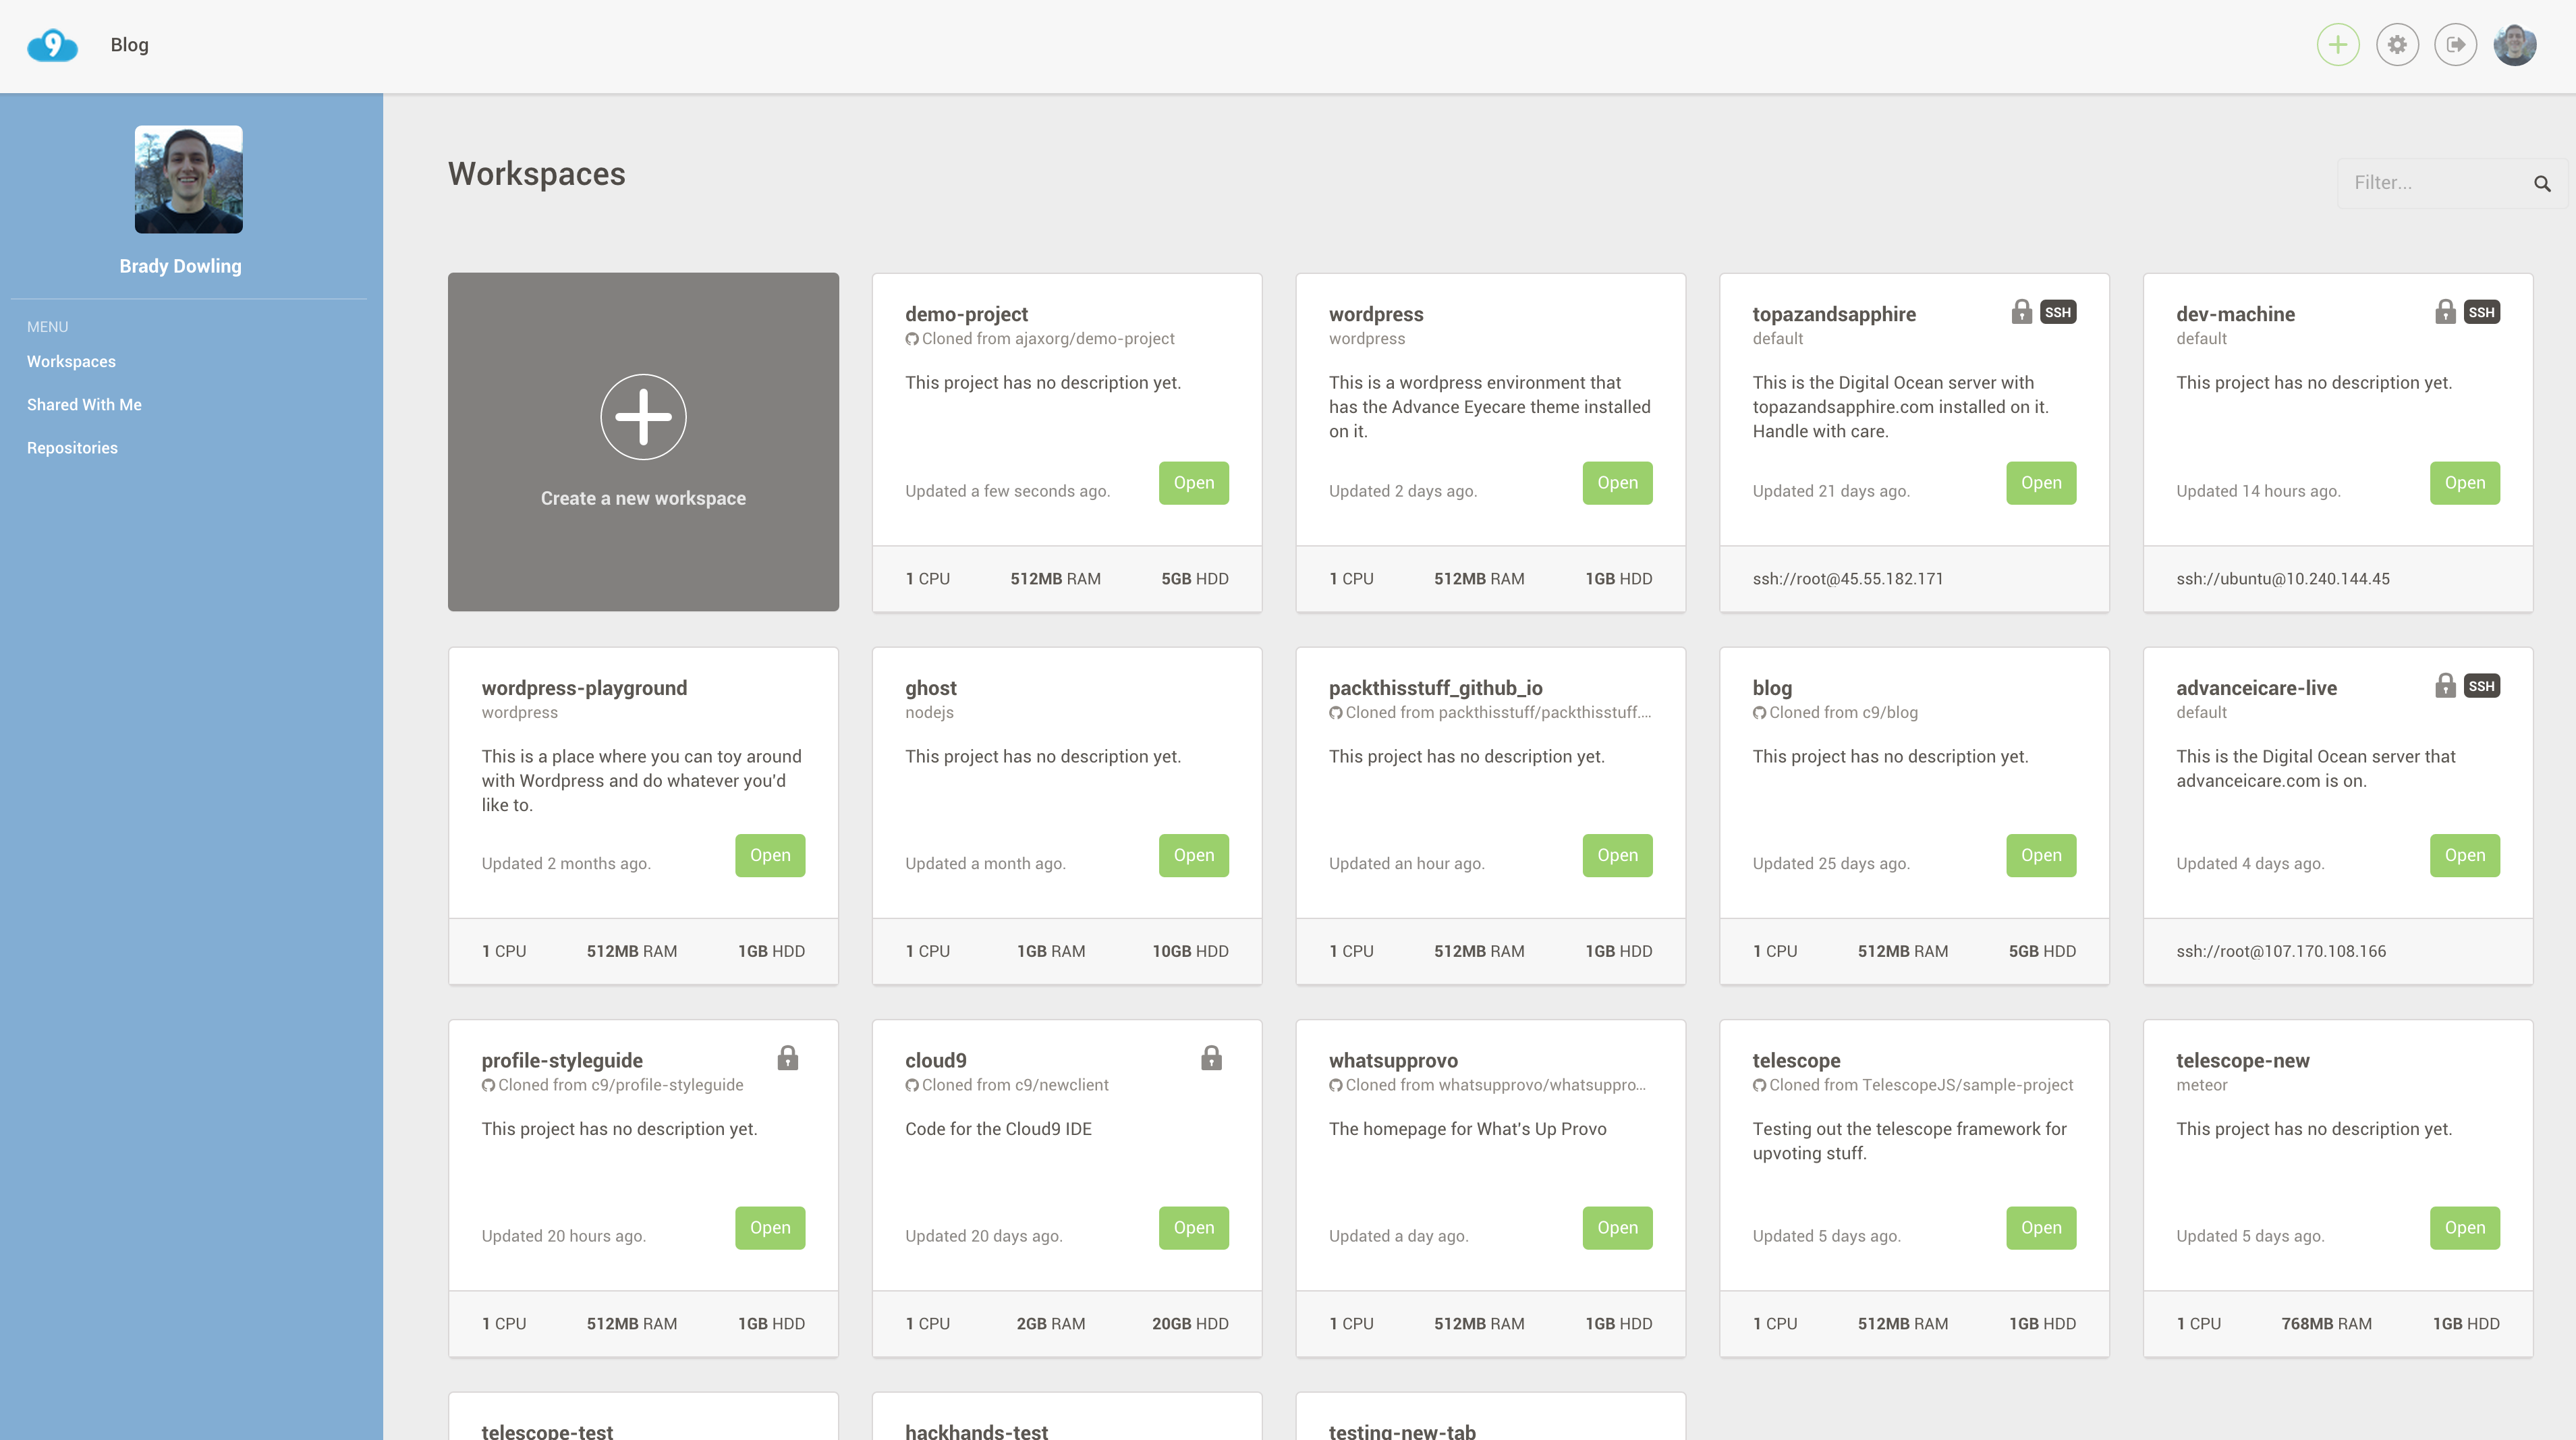Open the ghost workspace
Viewport: 2576px width, 1440px height.
[1193, 855]
